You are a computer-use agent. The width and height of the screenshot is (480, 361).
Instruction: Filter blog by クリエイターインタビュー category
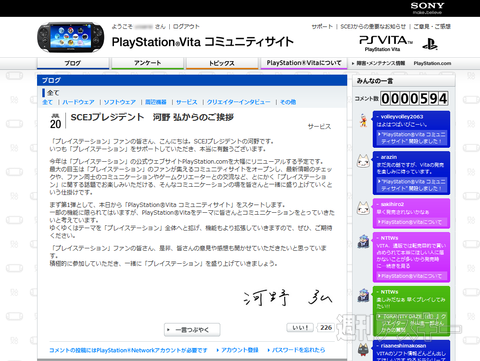click(x=238, y=102)
